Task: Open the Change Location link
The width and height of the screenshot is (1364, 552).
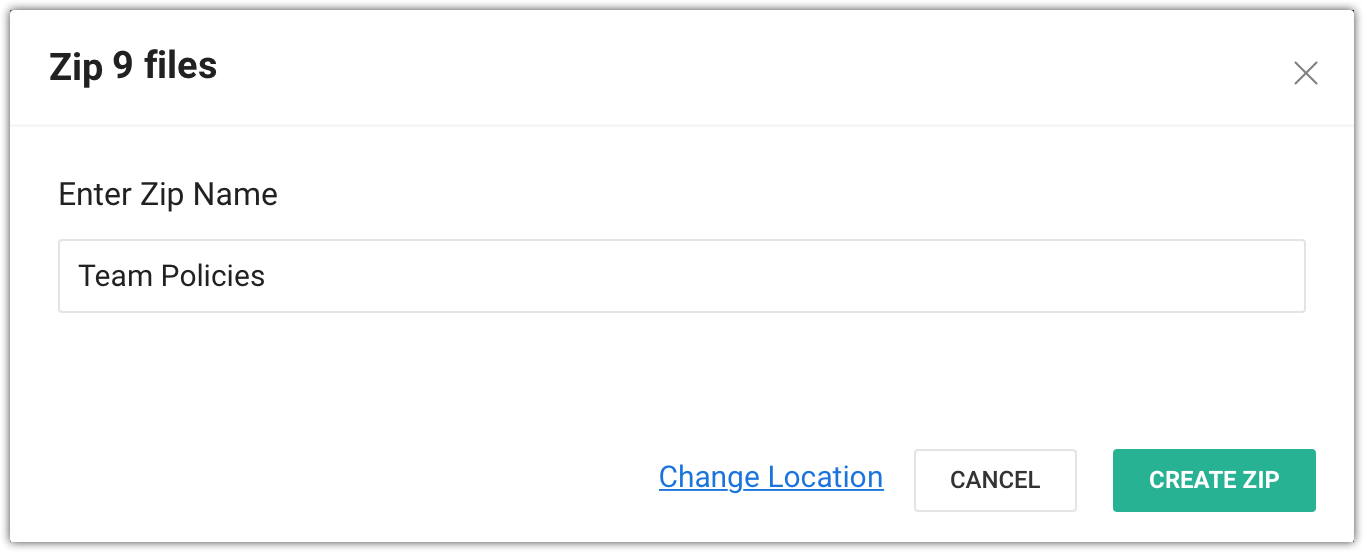Action: [x=771, y=477]
